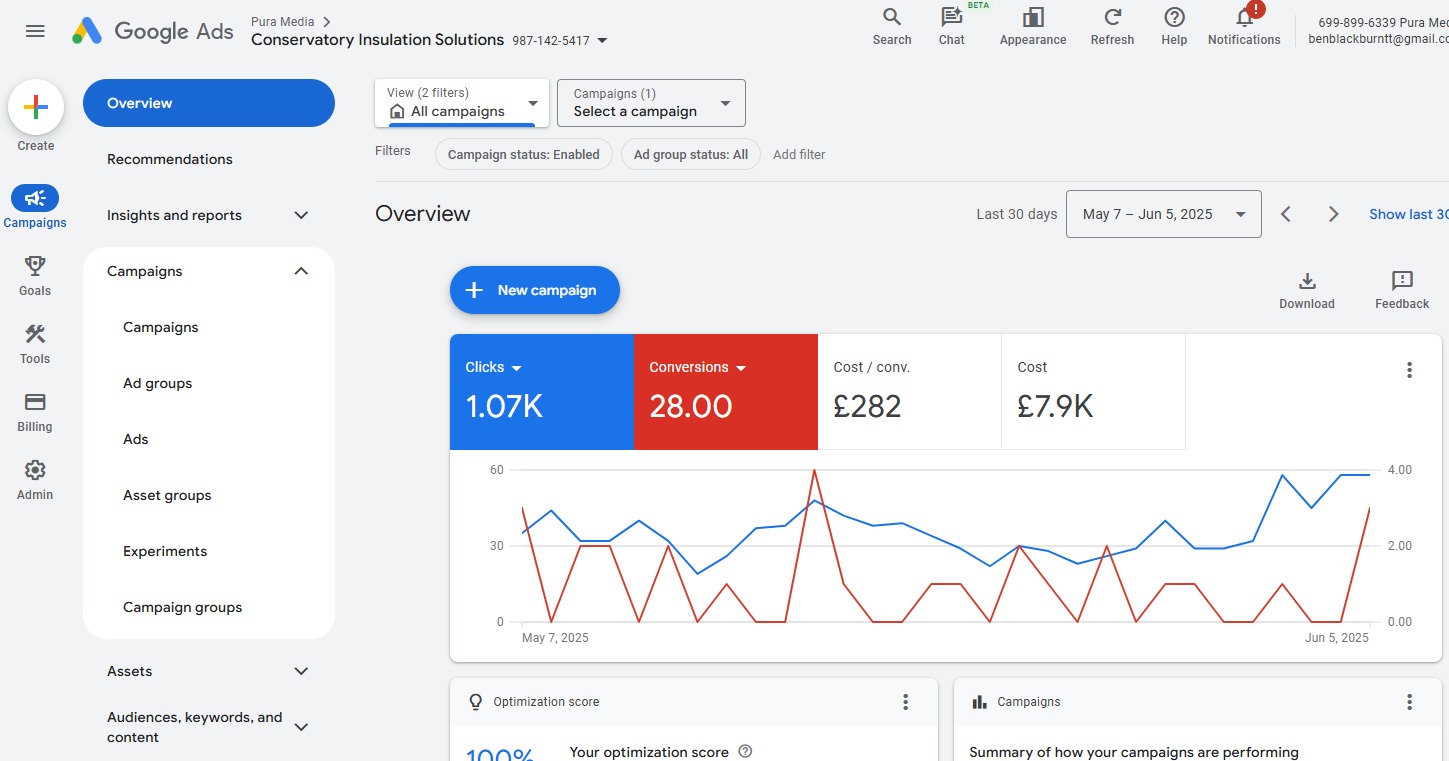Viewport: 1449px width, 761px height.
Task: Expand the Select a campaign dropdown
Action: pyautogui.click(x=650, y=103)
